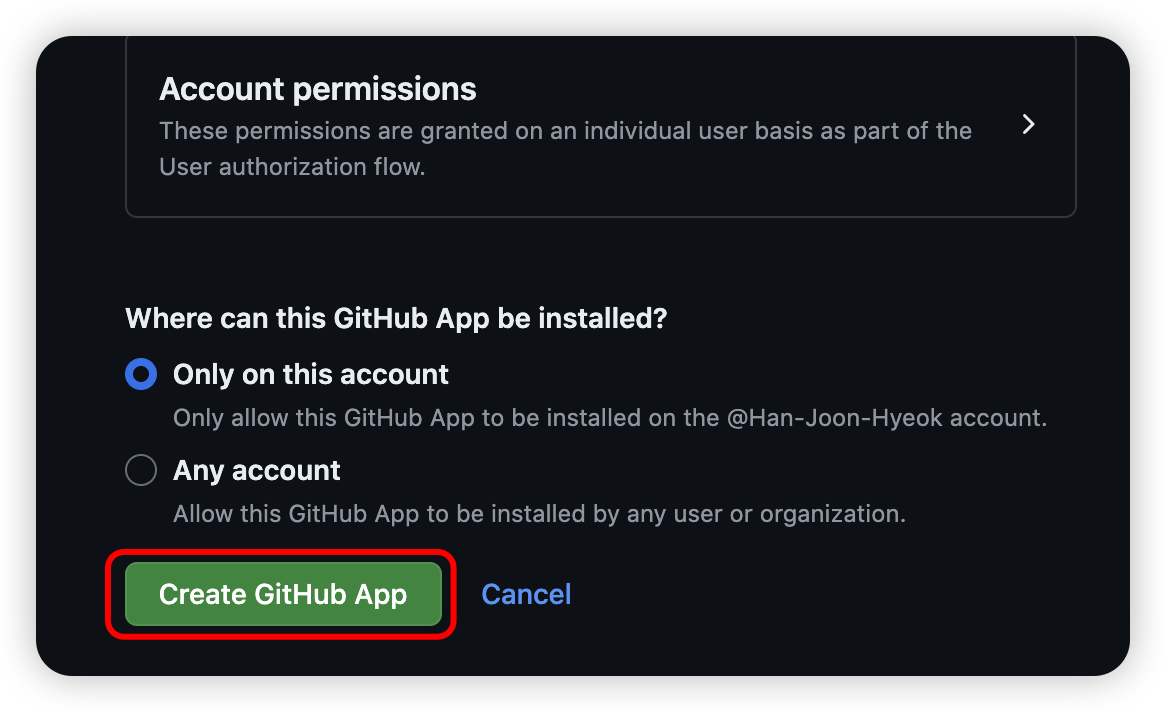This screenshot has width=1166, height=712.
Task: Click the "Any account" label text
Action: coord(256,470)
